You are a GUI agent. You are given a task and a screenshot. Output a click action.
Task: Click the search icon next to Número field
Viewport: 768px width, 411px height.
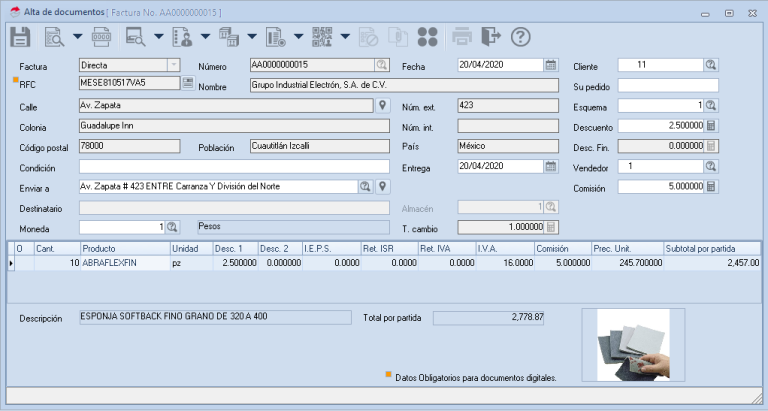(382, 65)
